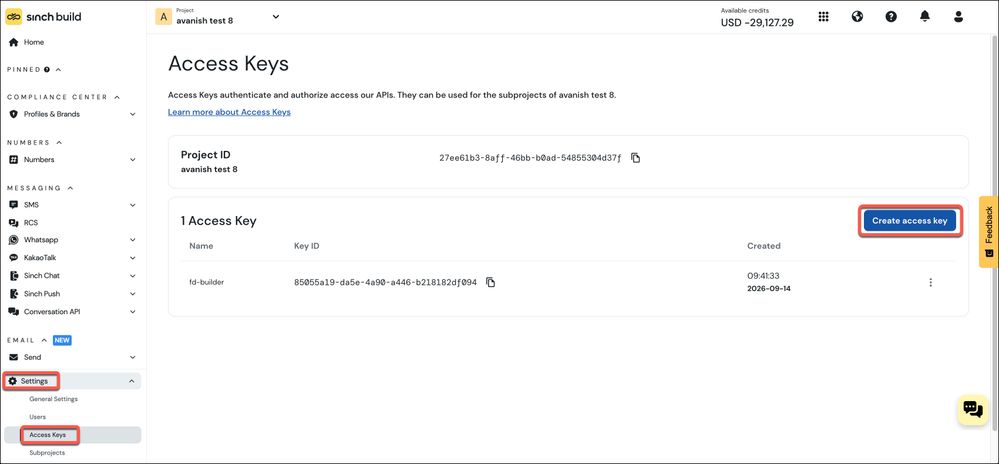Screen dimensions: 999x464
Task: Open the help question mark icon
Action: tap(891, 17)
